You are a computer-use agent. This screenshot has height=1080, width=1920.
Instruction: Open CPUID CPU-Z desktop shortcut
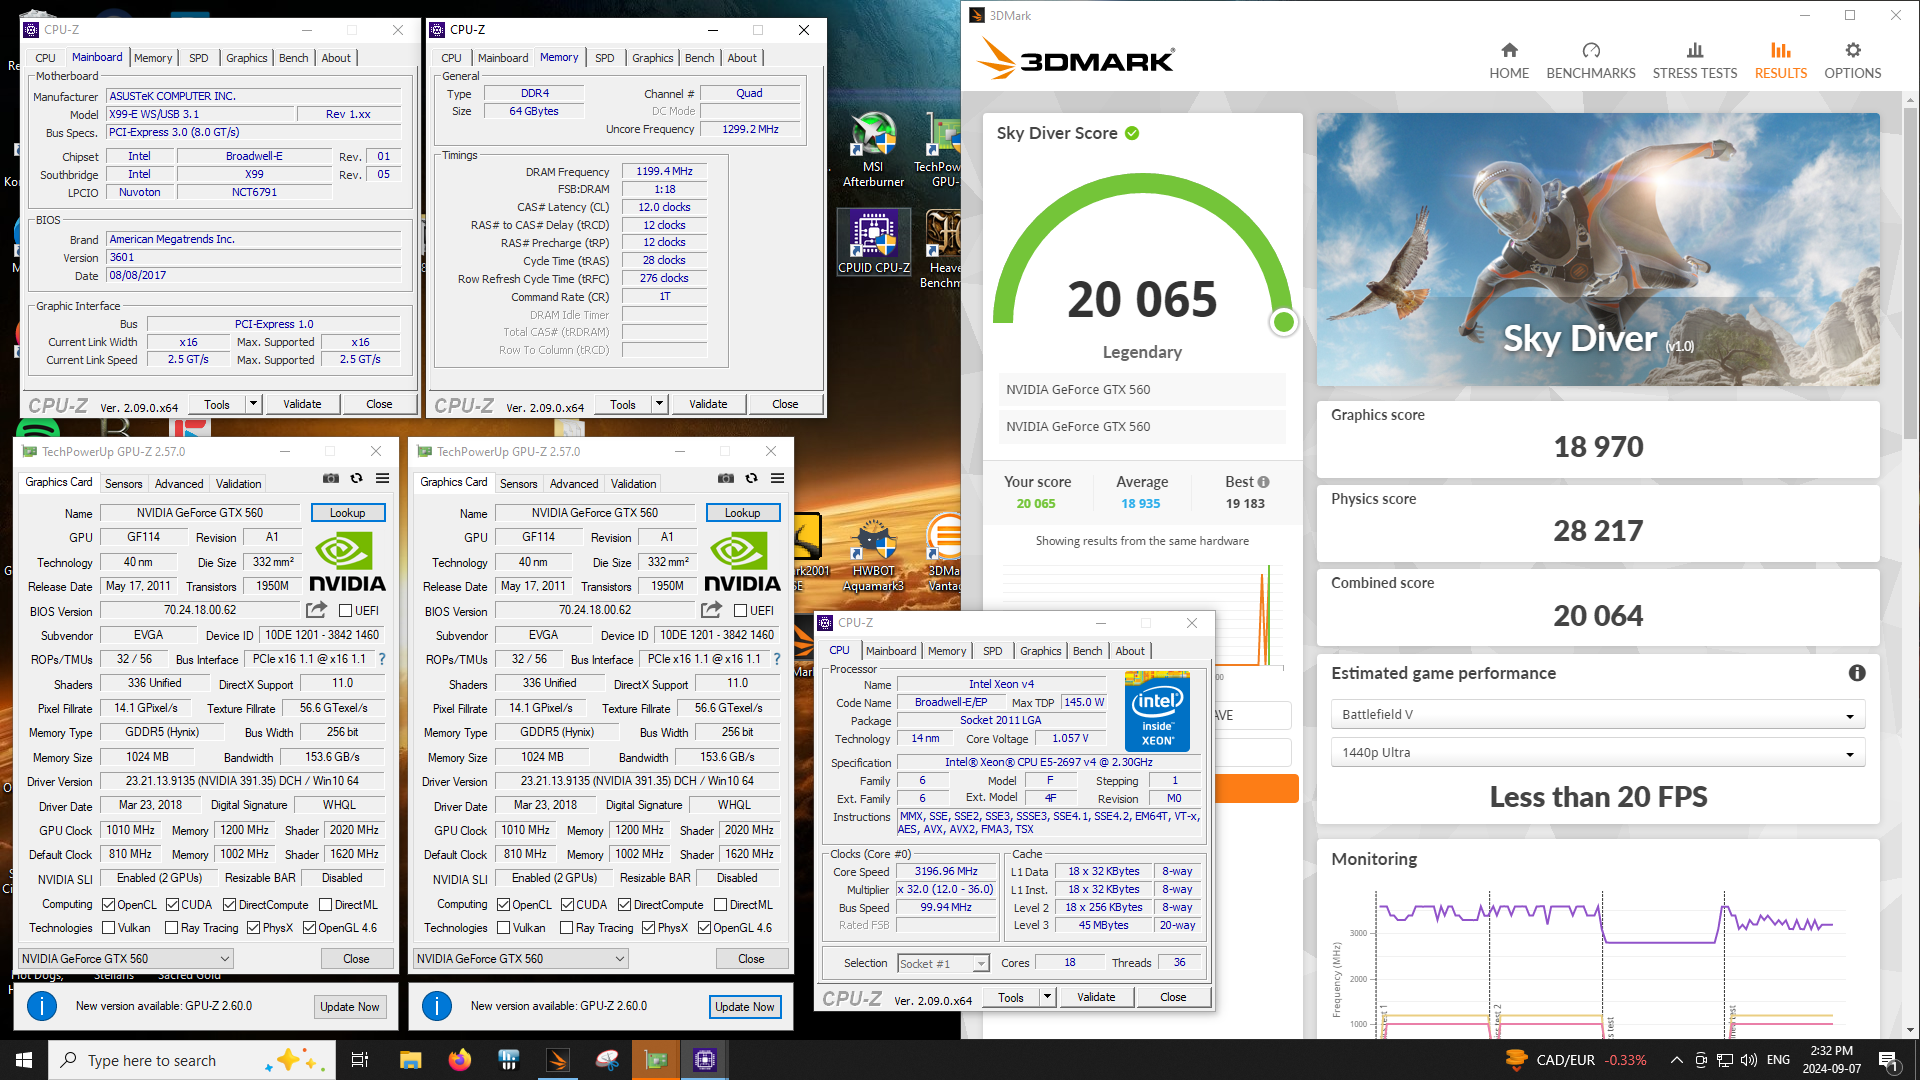click(x=873, y=242)
